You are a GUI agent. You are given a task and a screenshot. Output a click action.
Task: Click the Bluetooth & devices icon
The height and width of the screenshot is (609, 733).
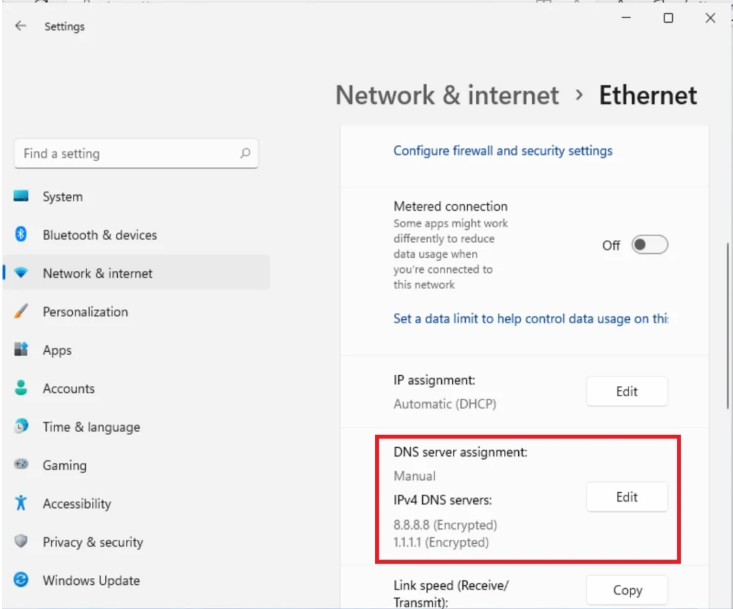(x=21, y=235)
